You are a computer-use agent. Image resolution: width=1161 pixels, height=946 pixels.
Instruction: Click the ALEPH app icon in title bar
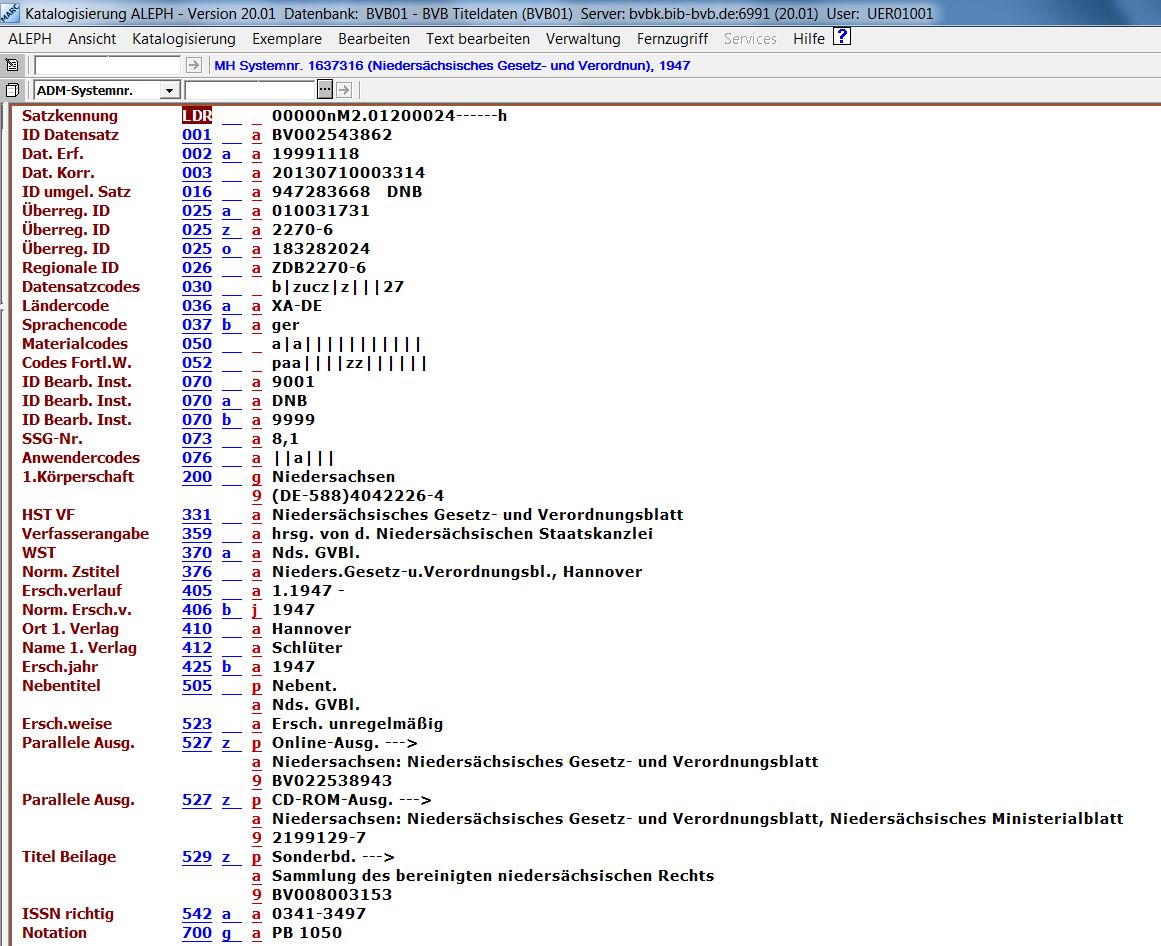click(9, 12)
